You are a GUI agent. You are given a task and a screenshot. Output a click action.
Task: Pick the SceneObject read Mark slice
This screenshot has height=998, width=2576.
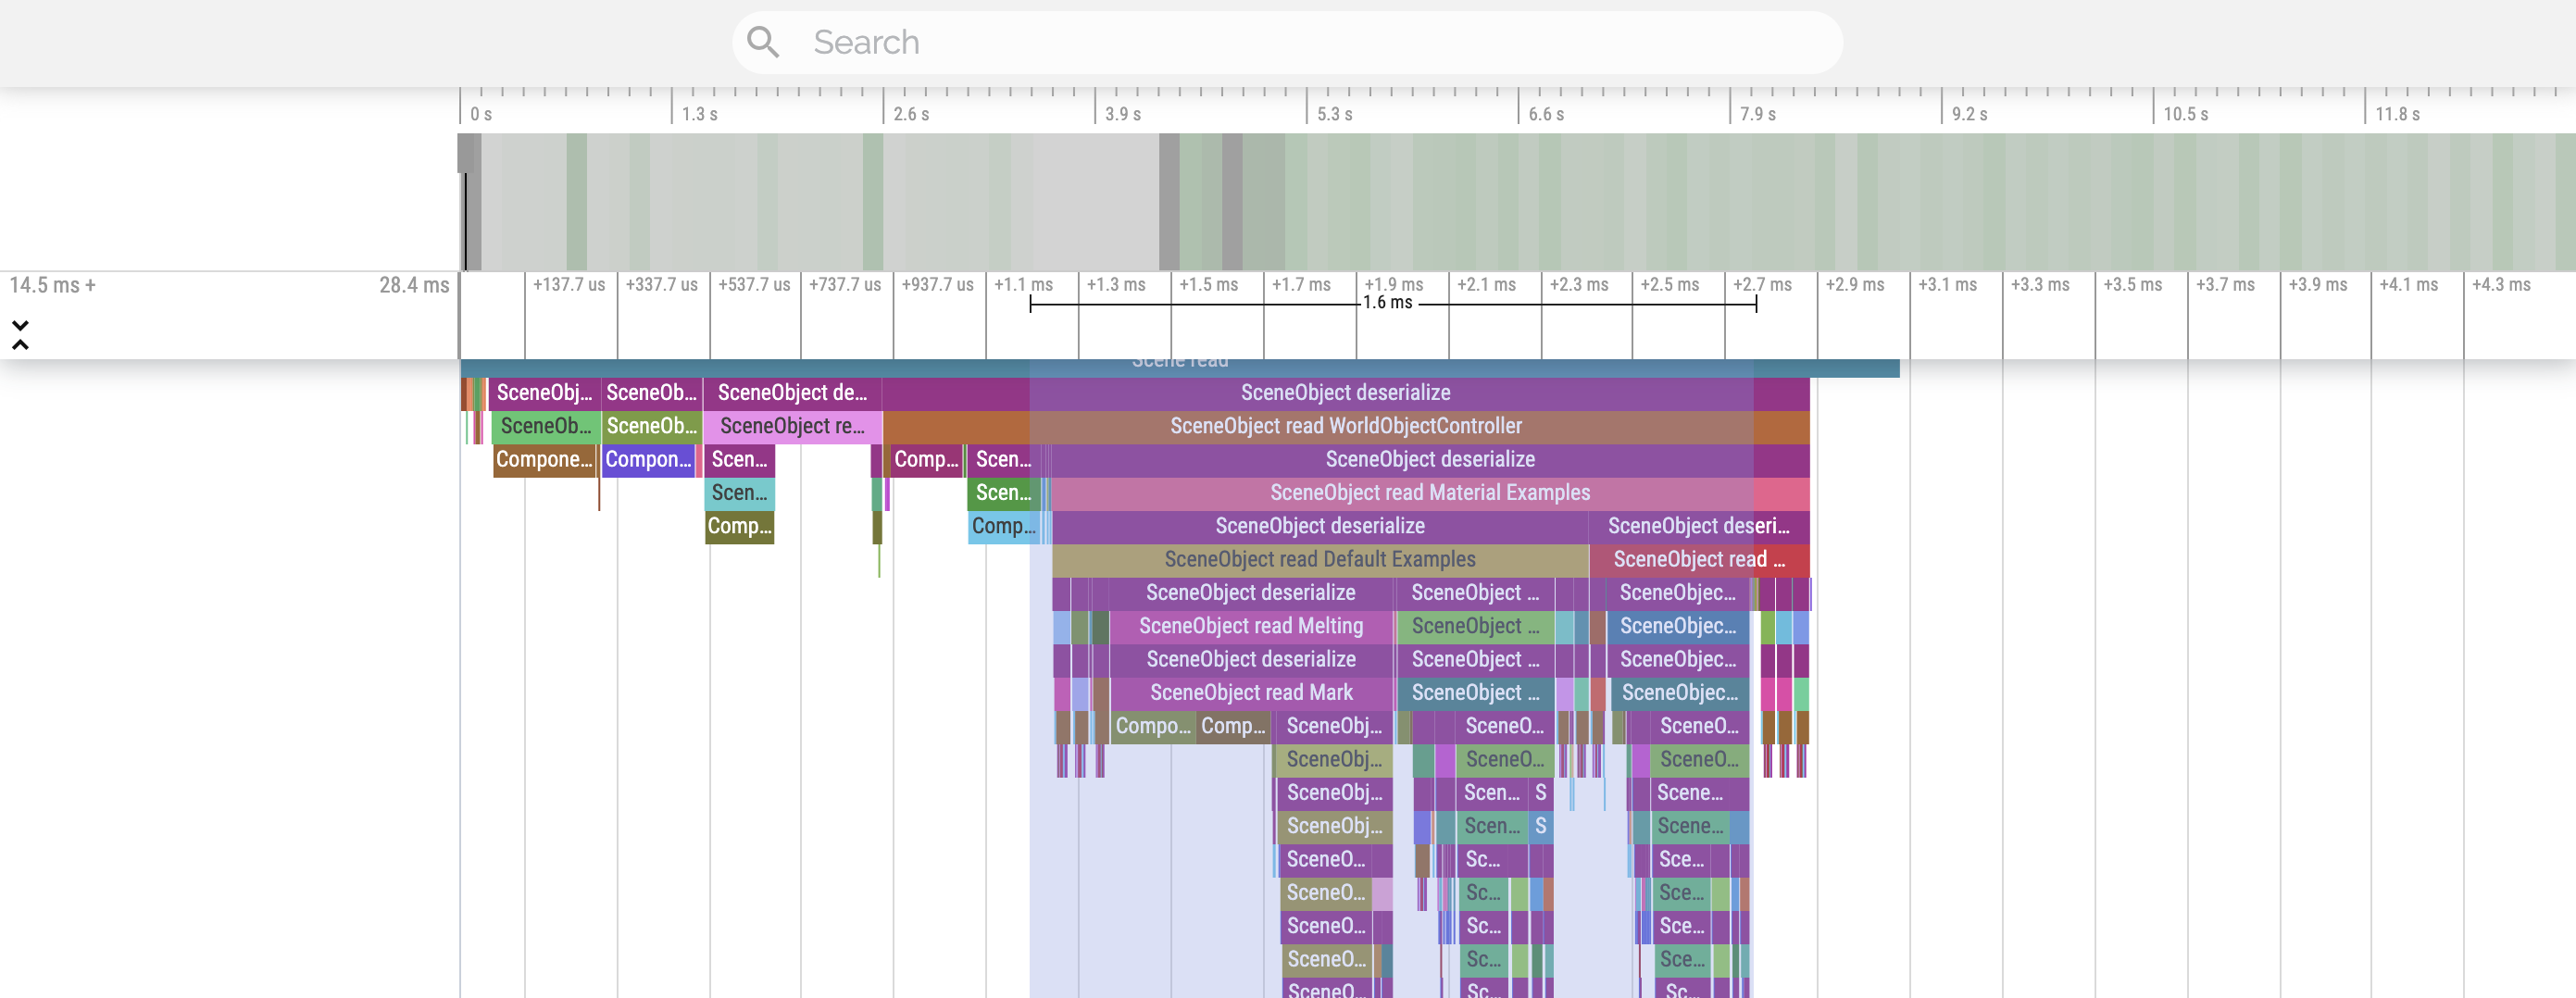[1250, 693]
